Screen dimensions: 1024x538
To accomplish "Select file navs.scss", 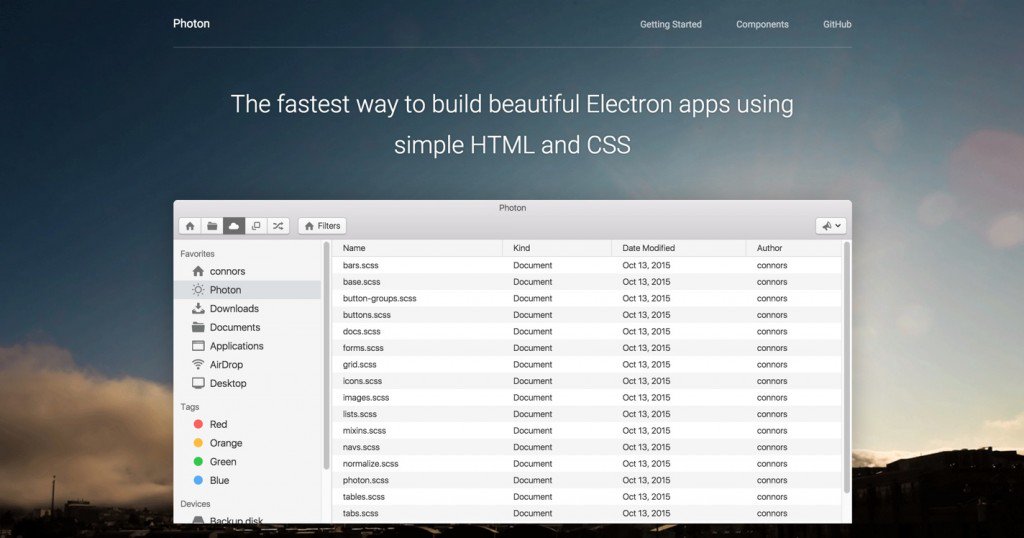I will 587,447.
